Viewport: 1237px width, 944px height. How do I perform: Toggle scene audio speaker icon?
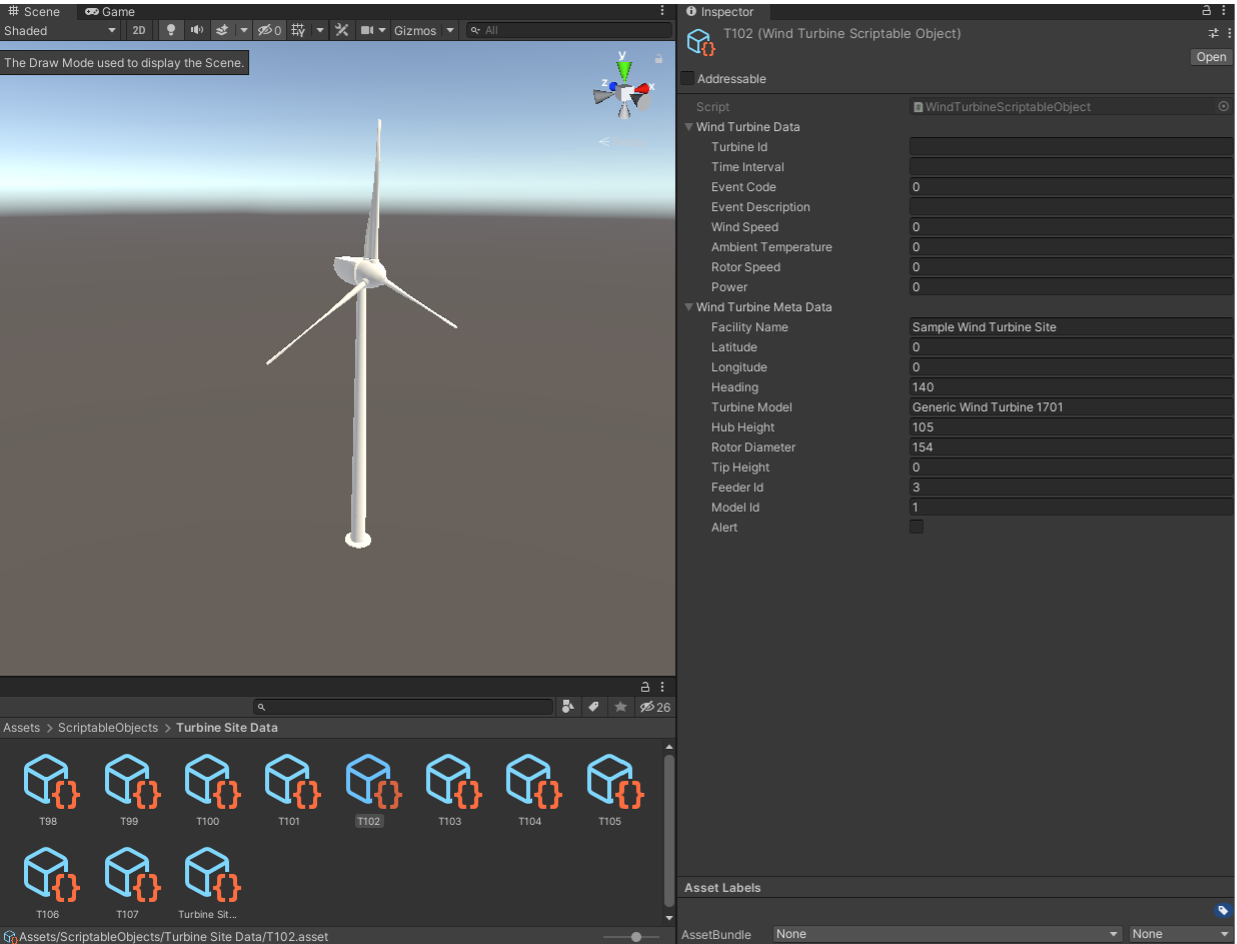tap(197, 30)
